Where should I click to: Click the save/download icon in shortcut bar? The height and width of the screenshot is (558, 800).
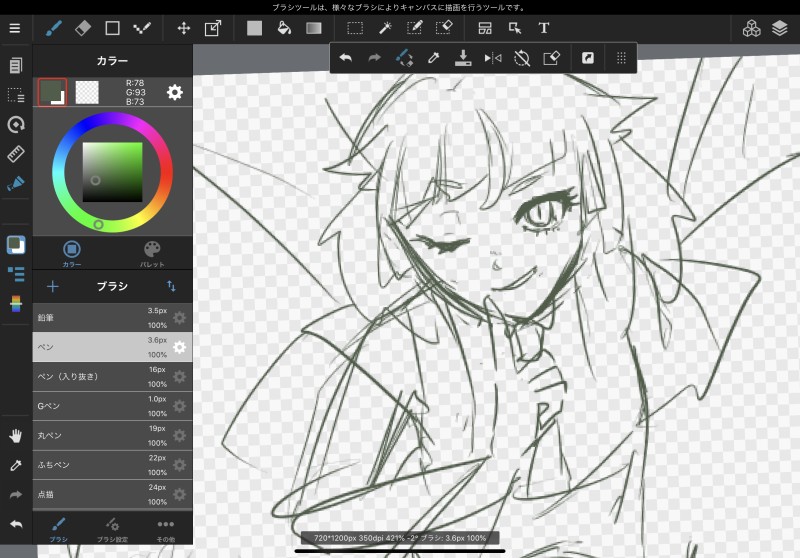[463, 58]
